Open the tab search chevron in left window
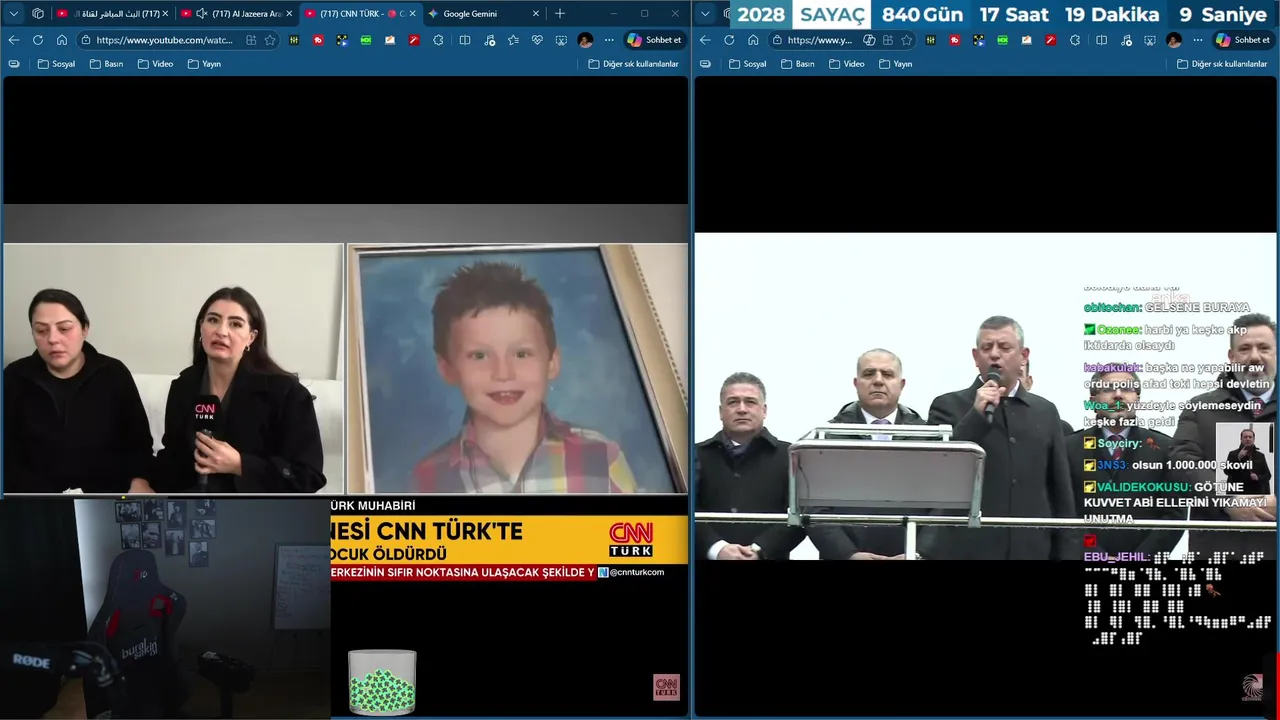 tap(14, 13)
